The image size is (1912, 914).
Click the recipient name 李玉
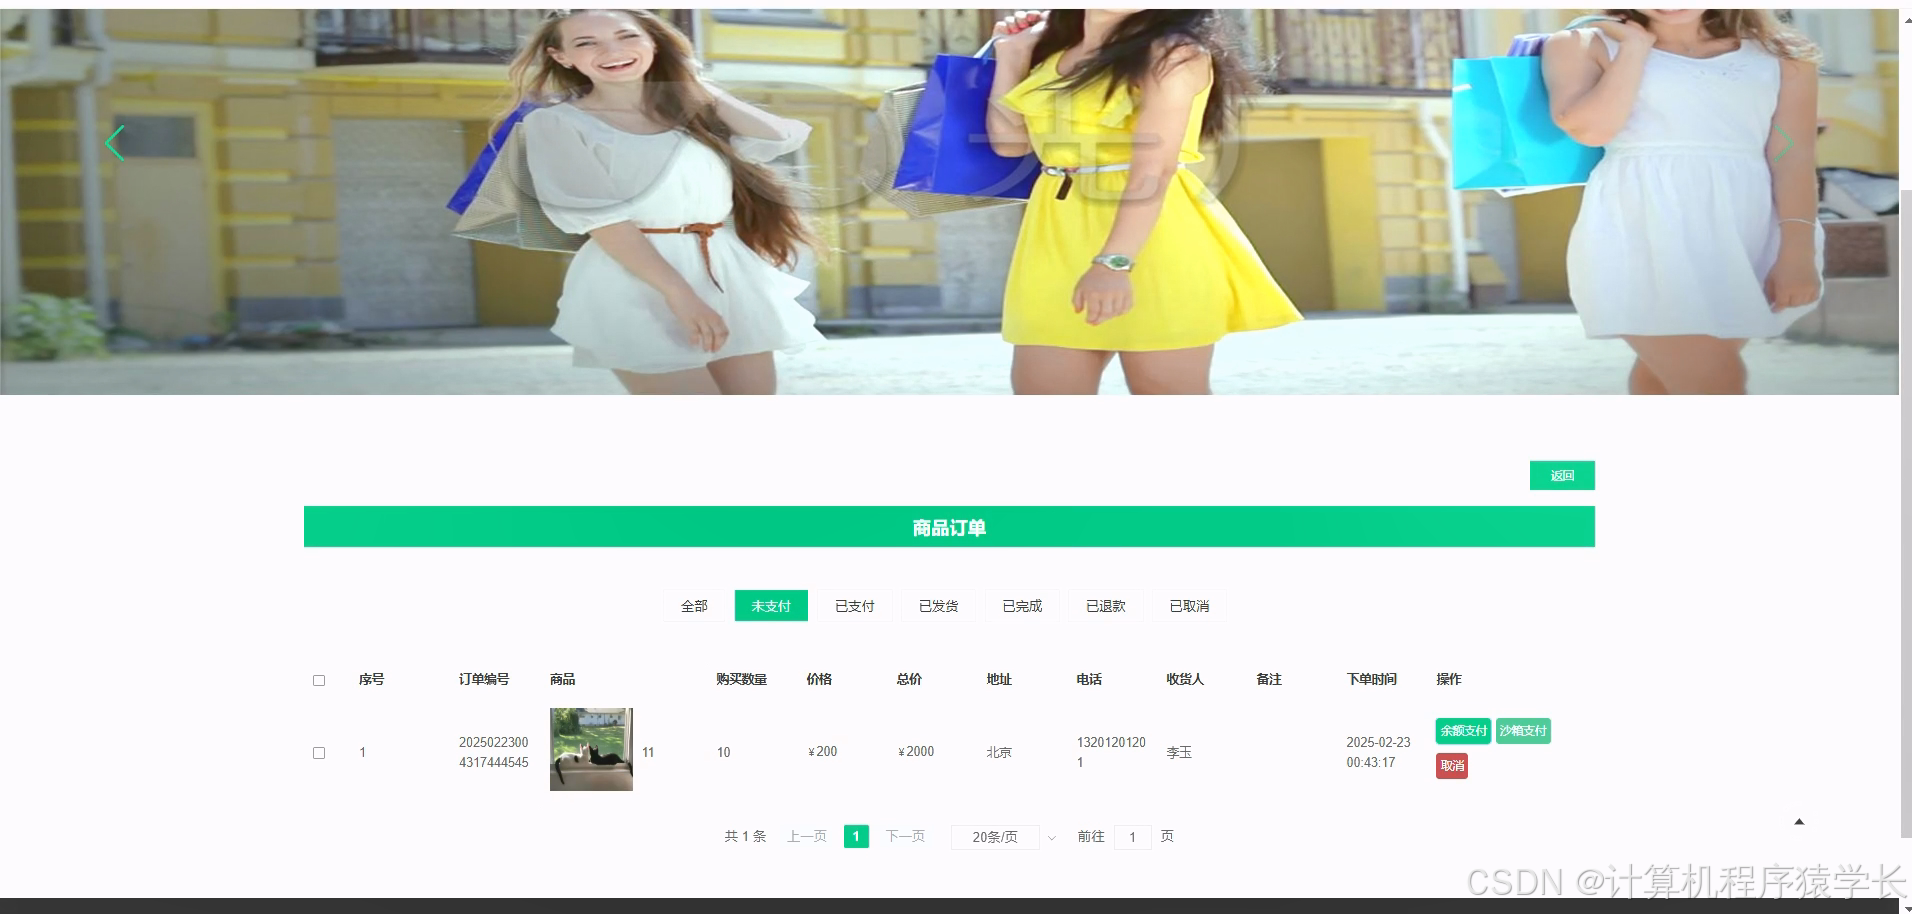[1179, 752]
